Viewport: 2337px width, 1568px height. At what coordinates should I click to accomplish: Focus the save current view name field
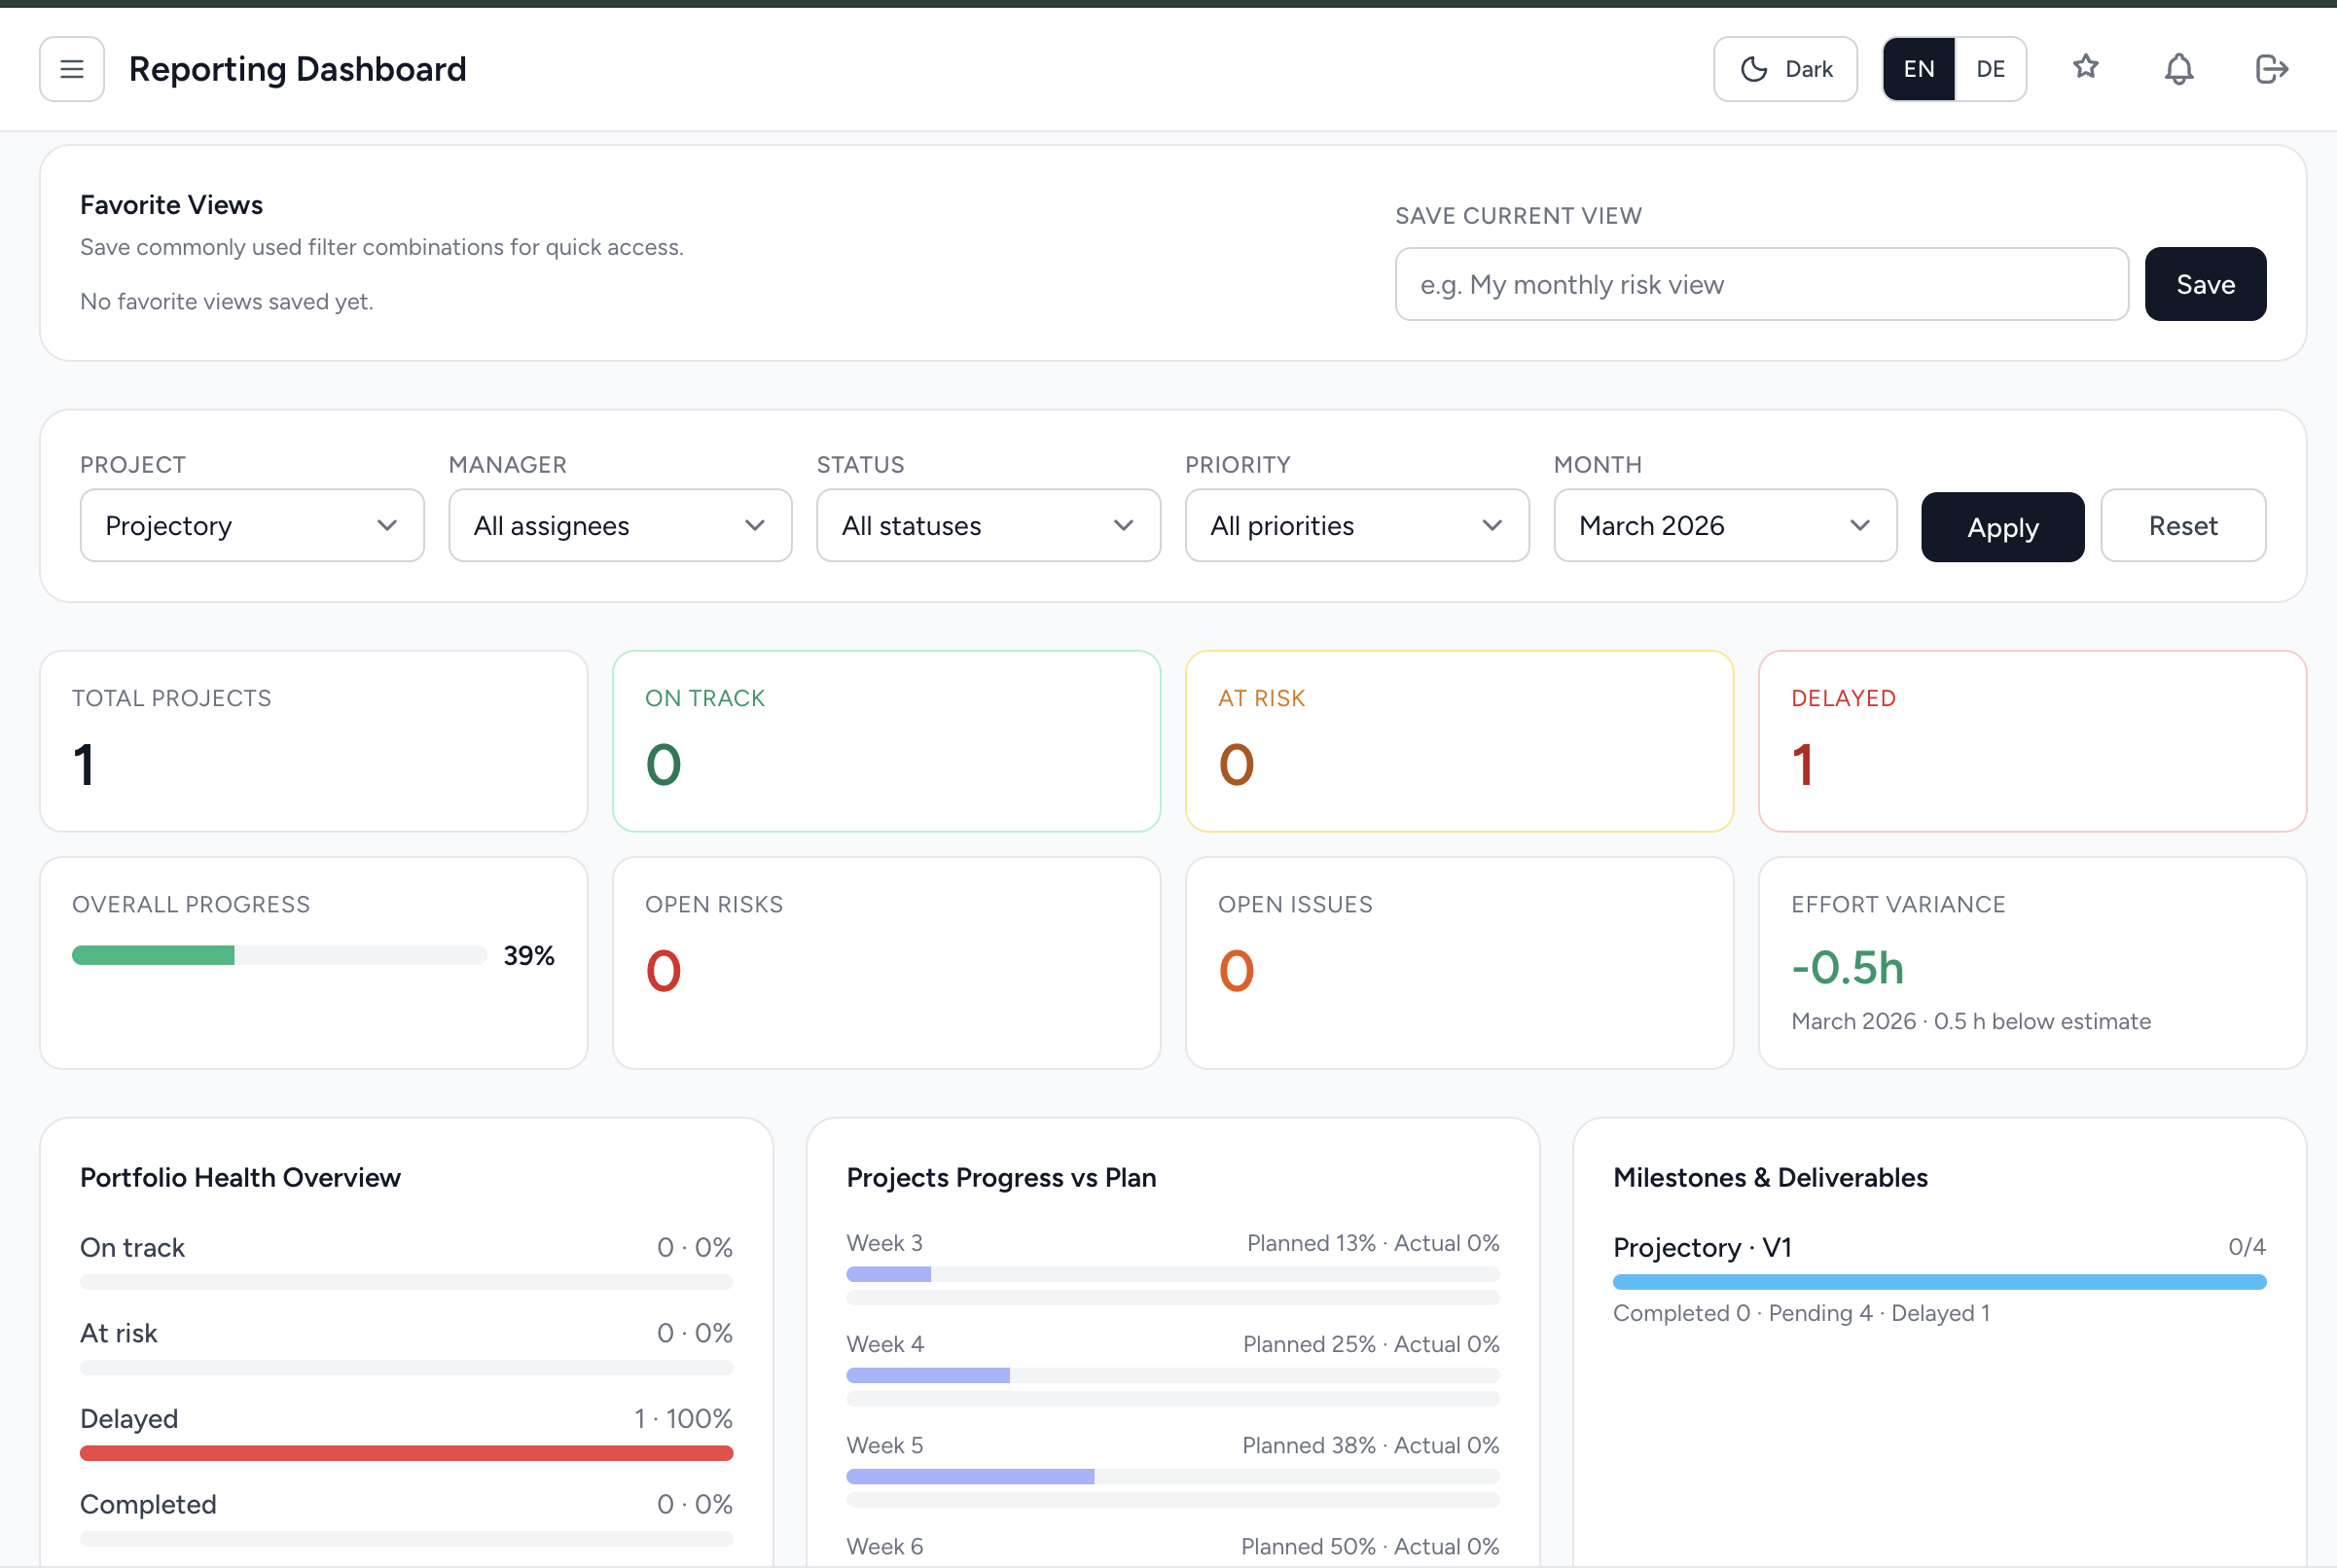[1761, 284]
